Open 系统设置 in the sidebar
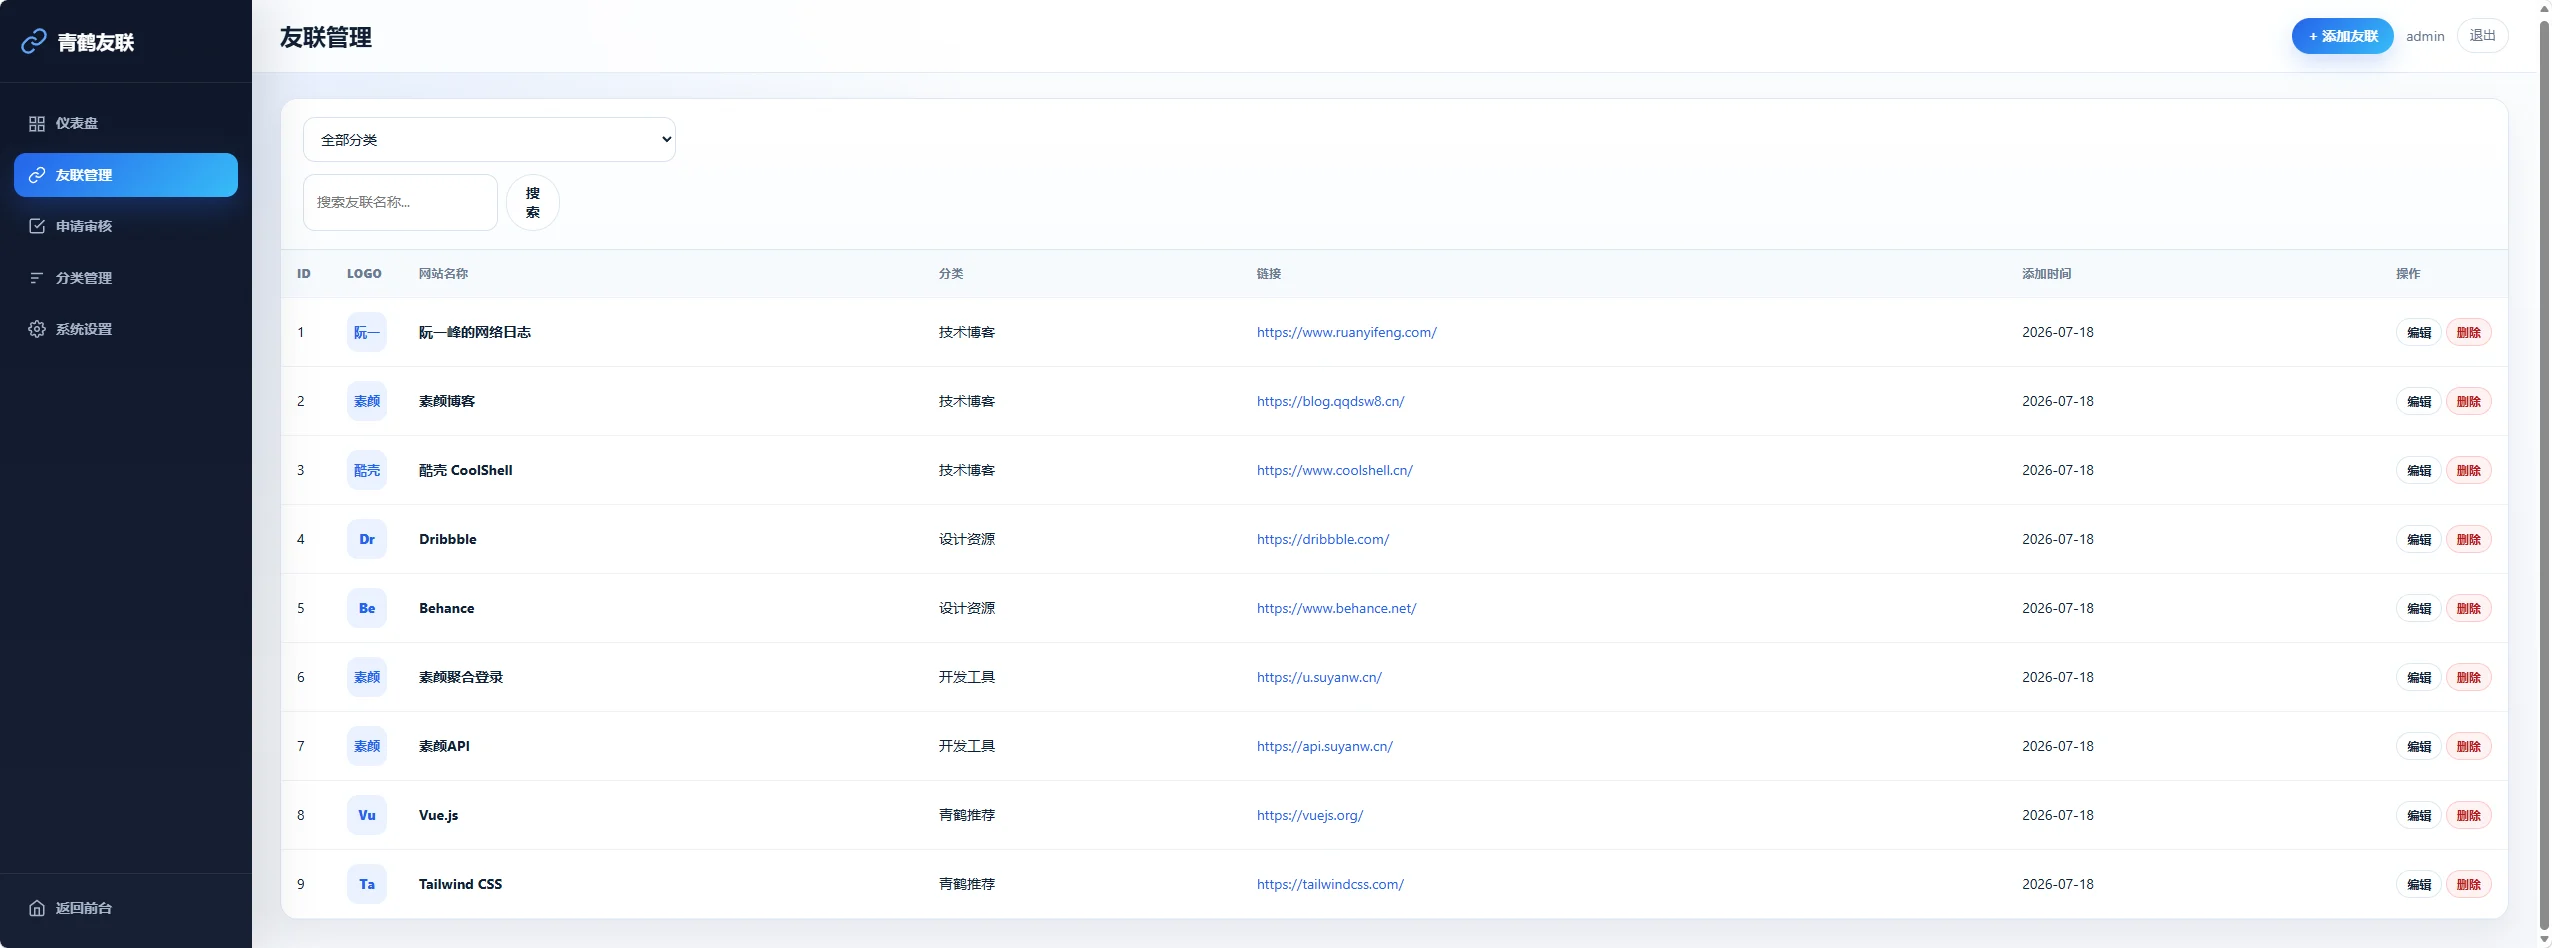The width and height of the screenshot is (2552, 948). click(126, 329)
